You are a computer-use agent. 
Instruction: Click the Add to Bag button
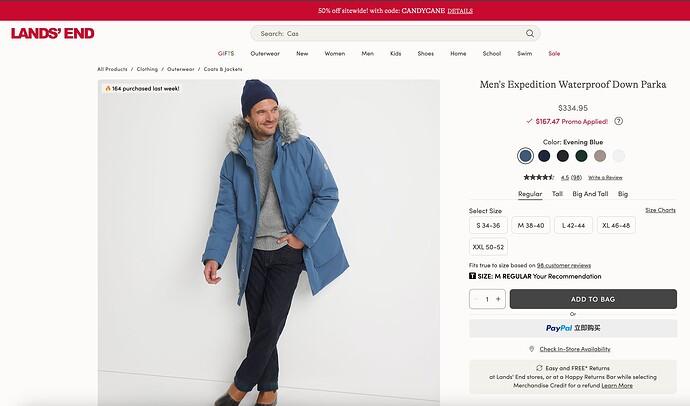coord(593,299)
